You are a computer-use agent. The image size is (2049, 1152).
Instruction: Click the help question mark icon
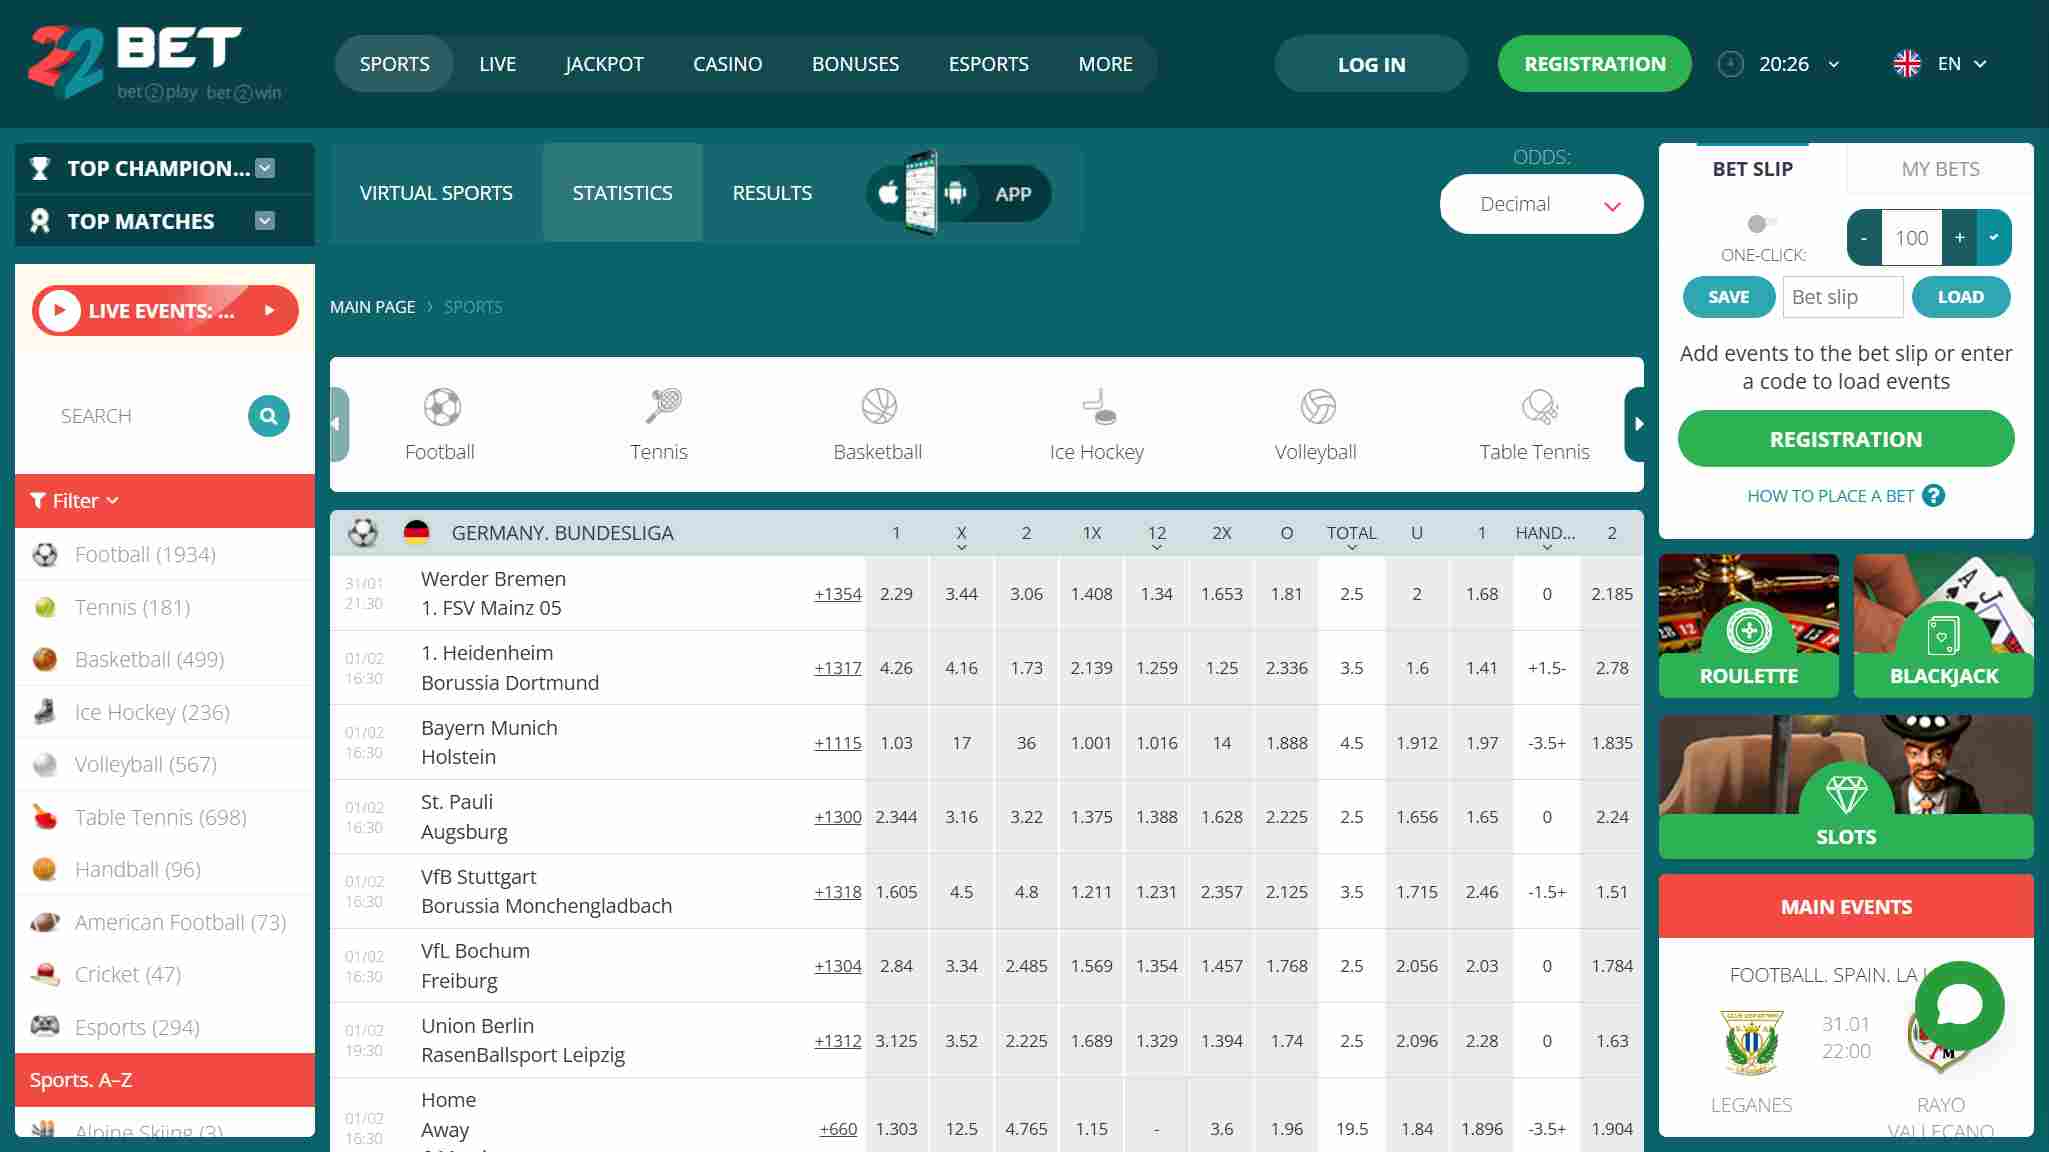[x=1934, y=496]
